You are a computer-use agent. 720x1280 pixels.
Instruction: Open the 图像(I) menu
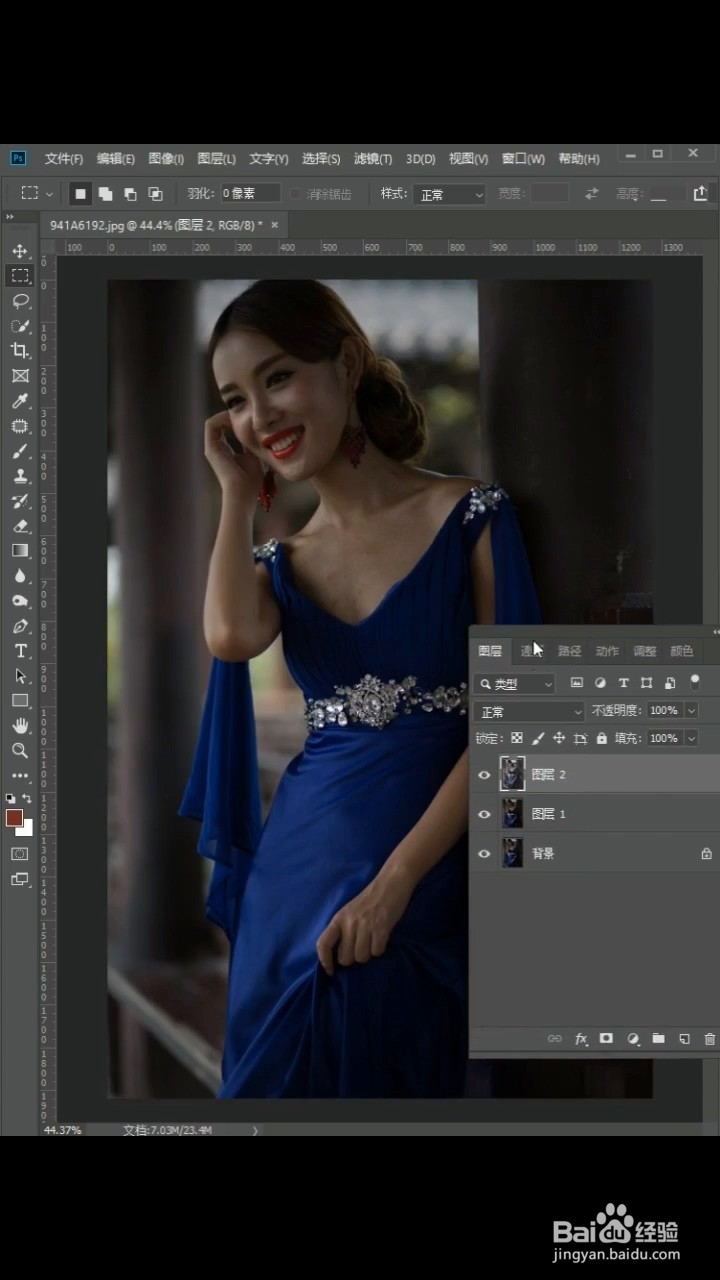(x=166, y=159)
